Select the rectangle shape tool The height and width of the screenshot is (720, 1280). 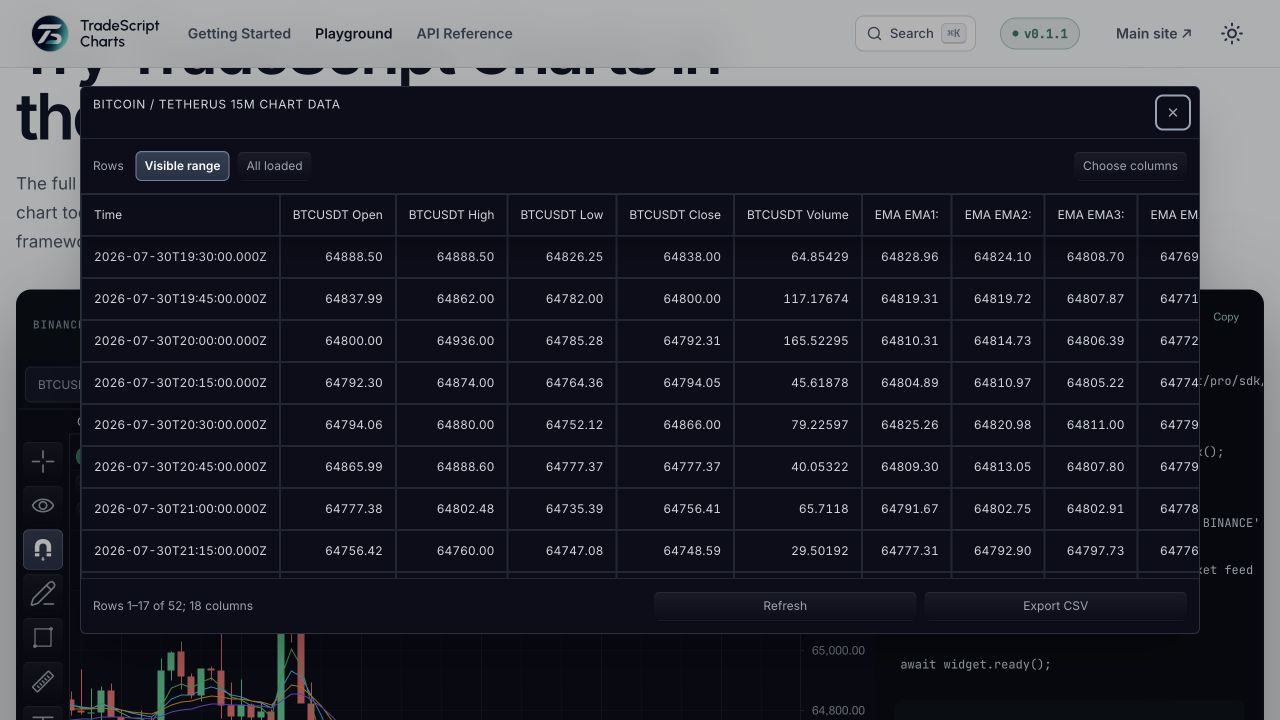tap(43, 637)
